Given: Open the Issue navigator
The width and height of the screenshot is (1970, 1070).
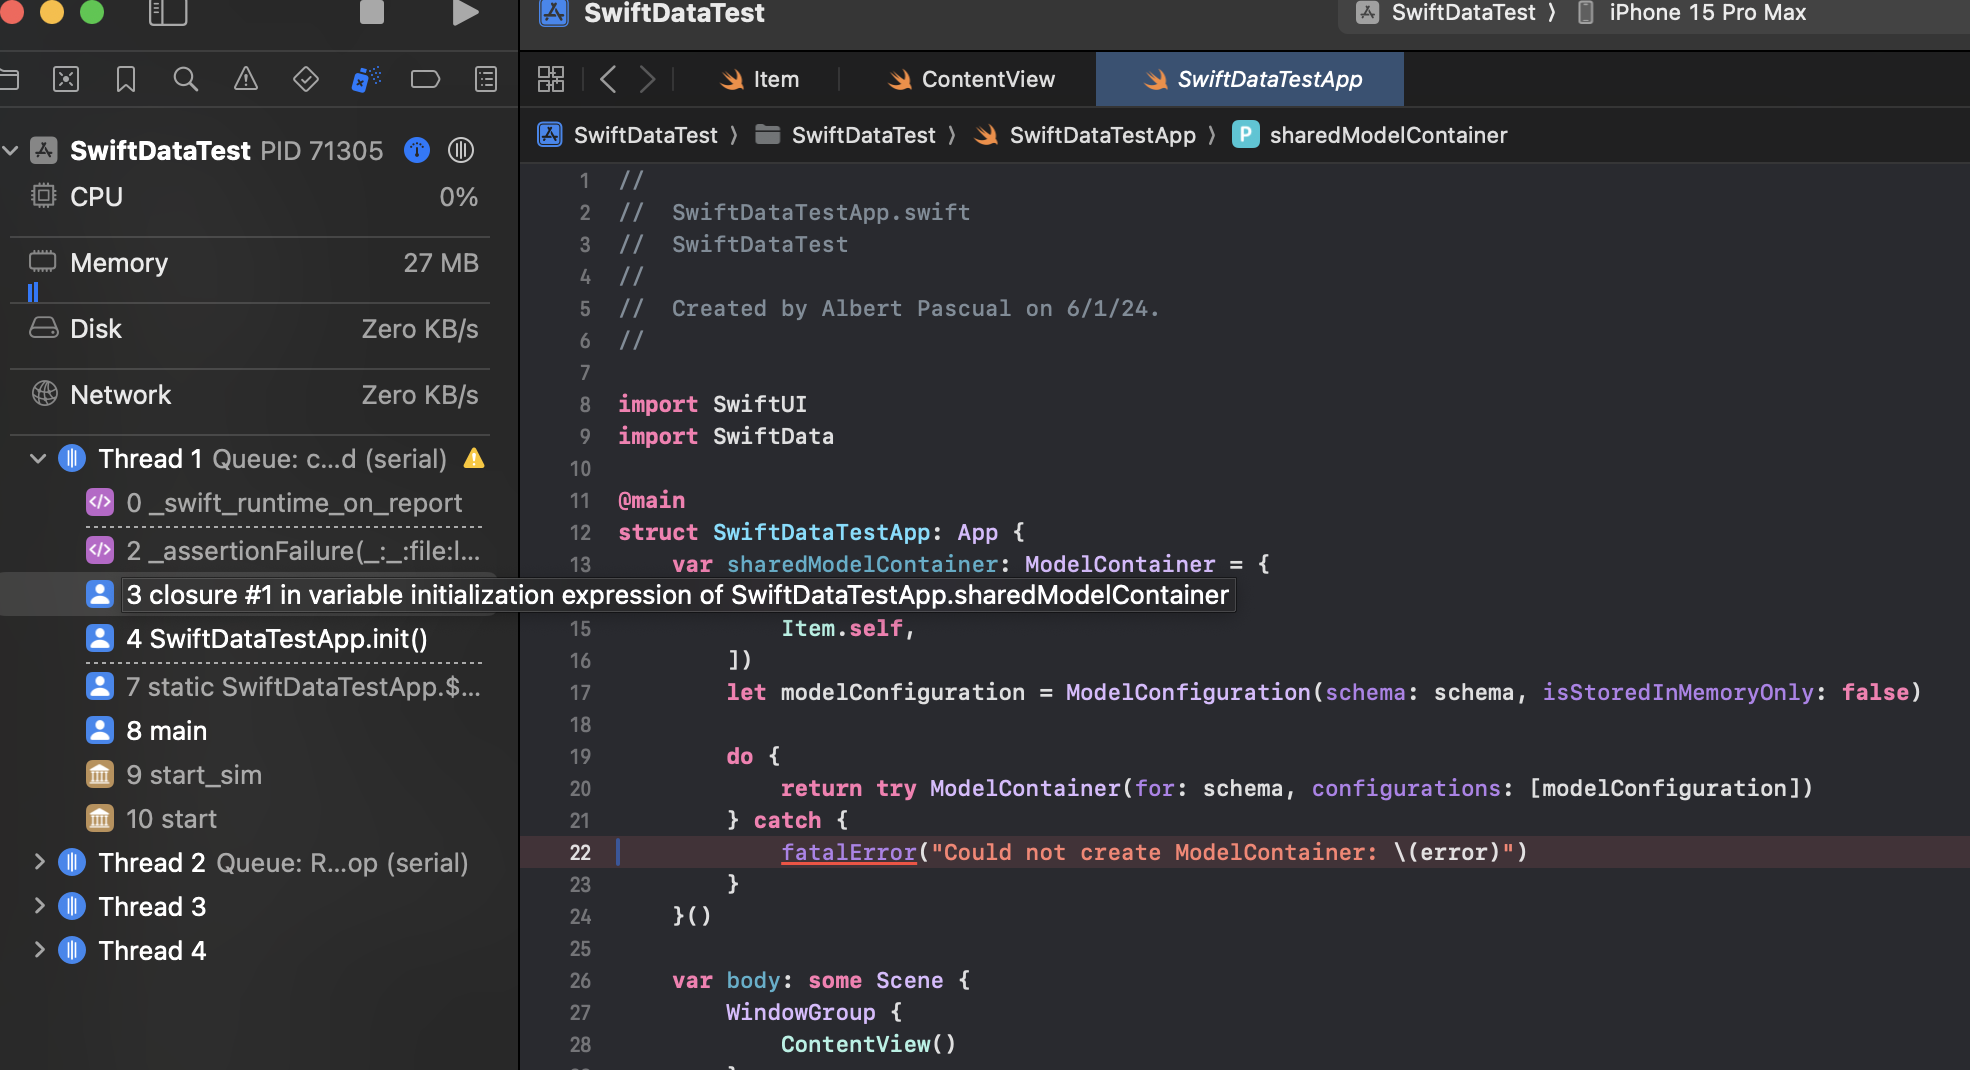Looking at the screenshot, I should click(246, 79).
